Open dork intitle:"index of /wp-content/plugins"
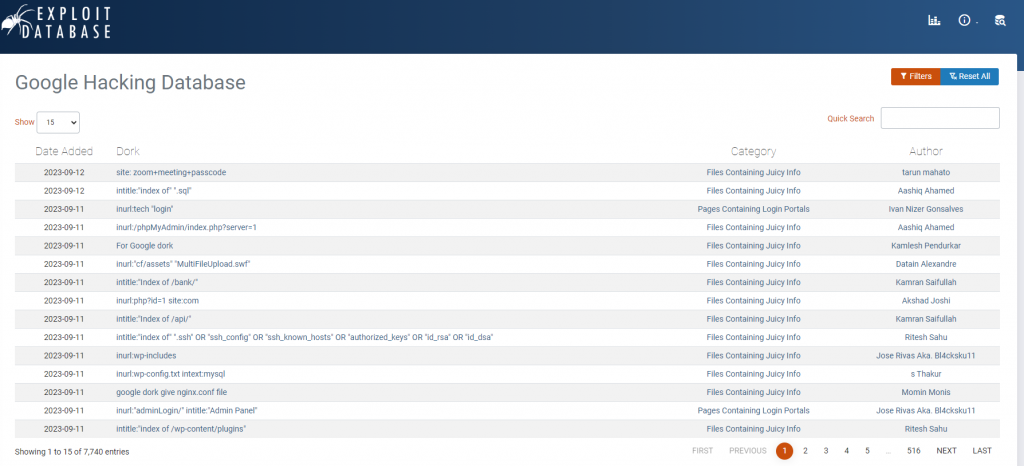The height and width of the screenshot is (466, 1024). click(x=181, y=429)
